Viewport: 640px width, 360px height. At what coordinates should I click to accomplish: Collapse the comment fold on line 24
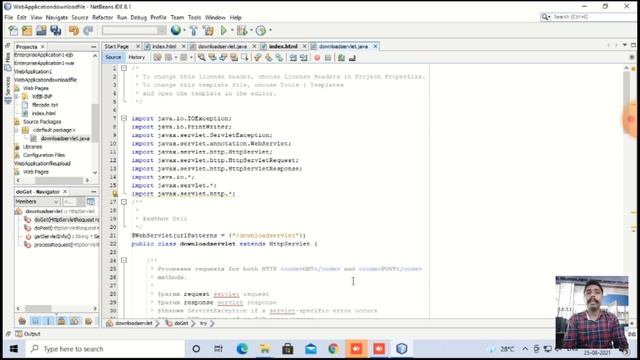point(124,260)
